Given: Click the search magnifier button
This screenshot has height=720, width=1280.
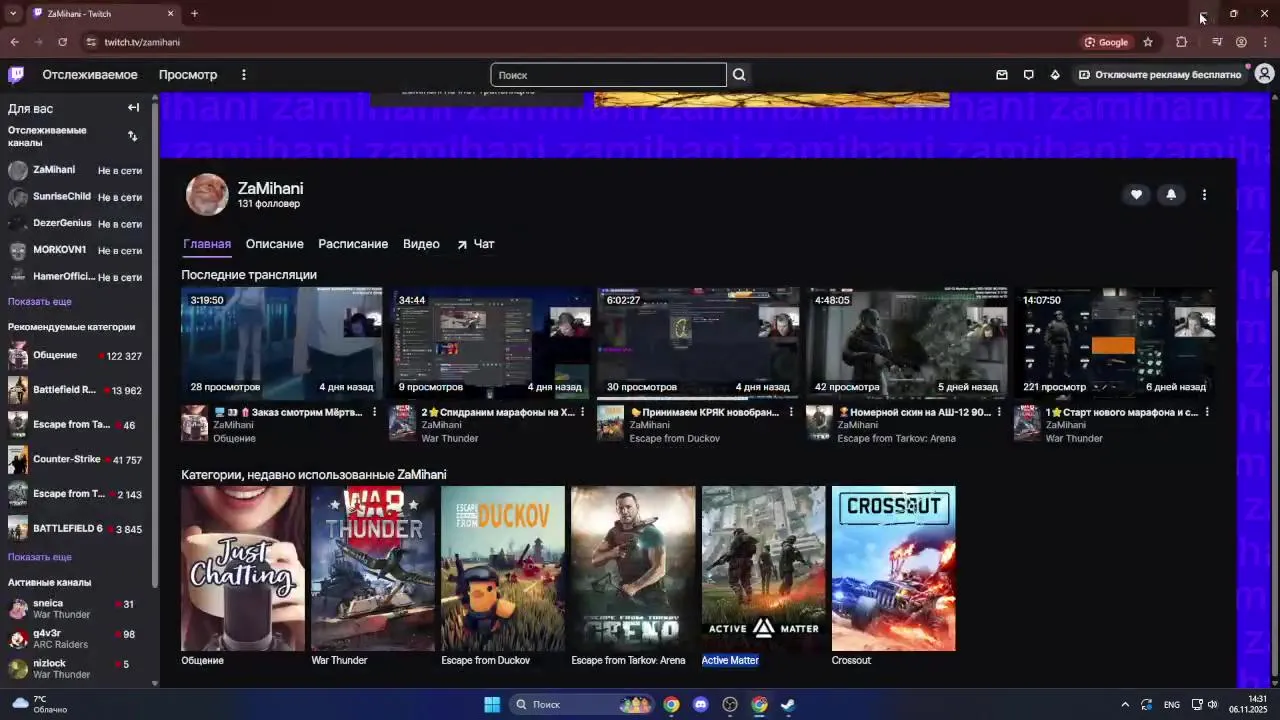Looking at the screenshot, I should [x=739, y=75].
